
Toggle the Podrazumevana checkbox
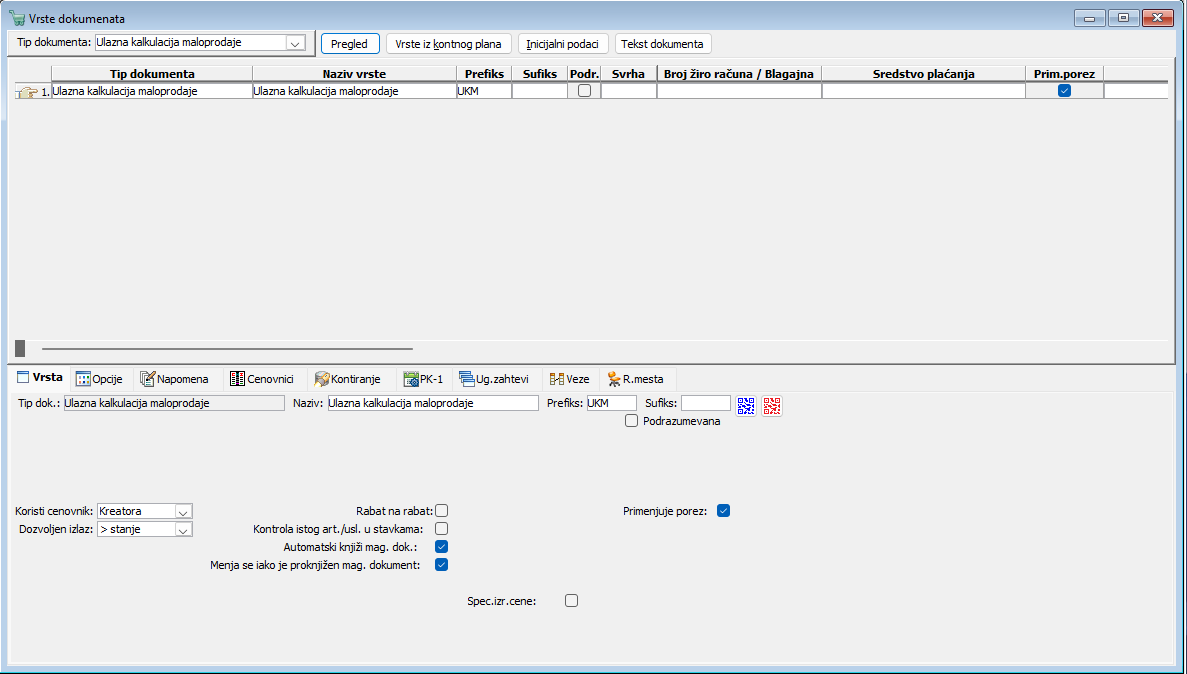click(631, 421)
